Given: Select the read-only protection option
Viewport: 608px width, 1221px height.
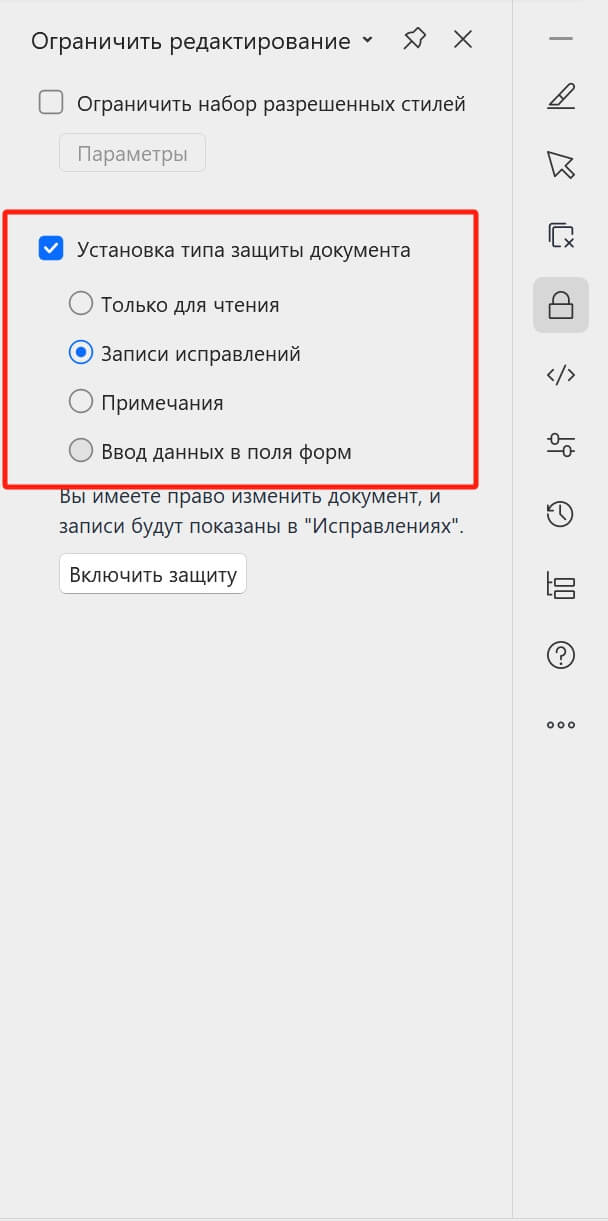Looking at the screenshot, I should click(x=81, y=302).
